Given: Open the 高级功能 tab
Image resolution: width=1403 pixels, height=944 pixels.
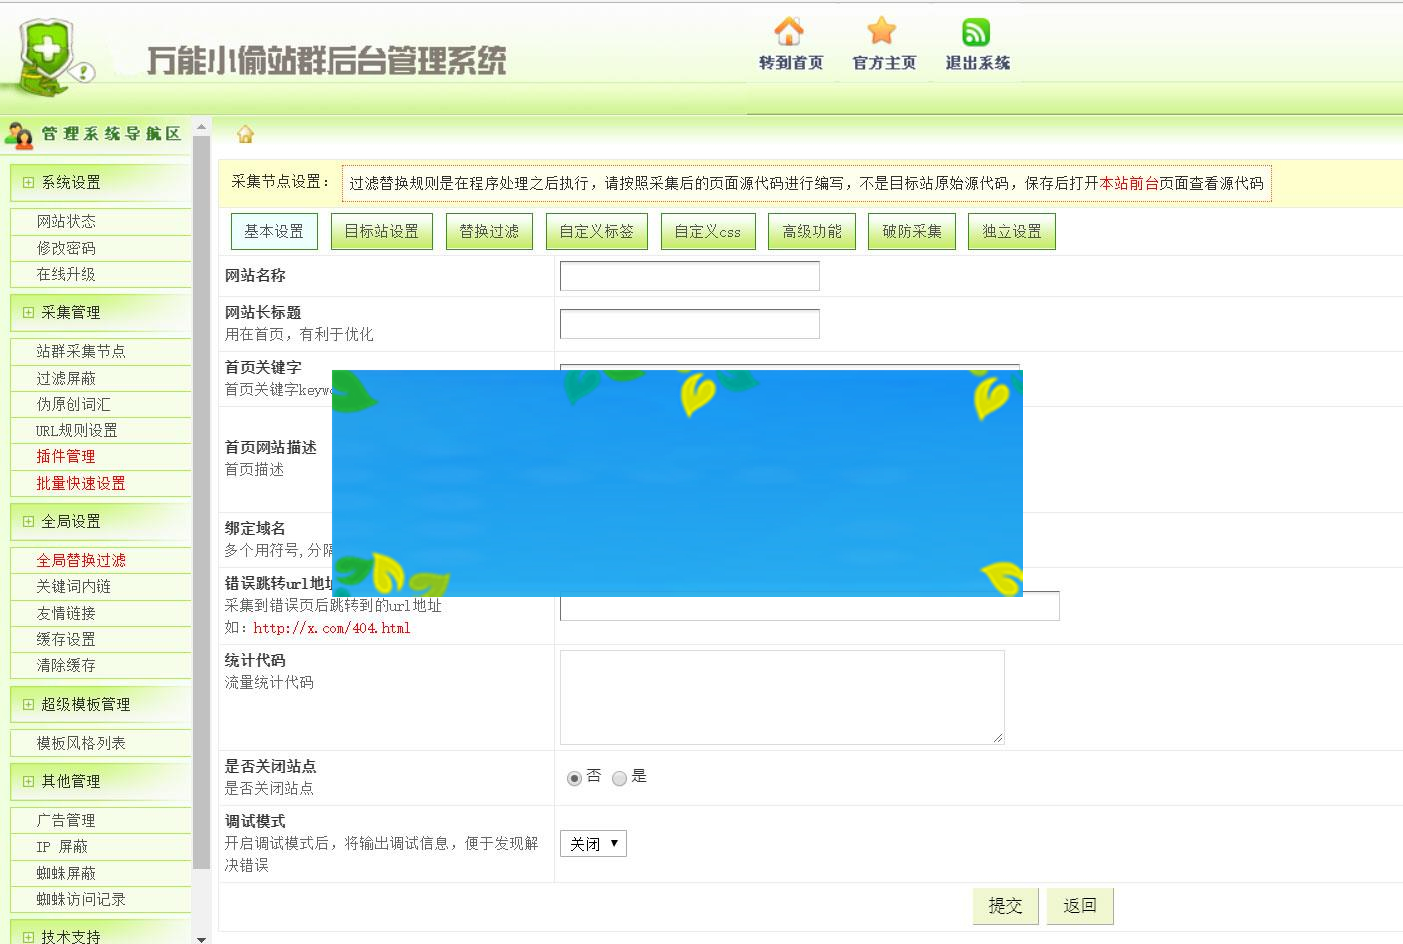Looking at the screenshot, I should pos(811,231).
